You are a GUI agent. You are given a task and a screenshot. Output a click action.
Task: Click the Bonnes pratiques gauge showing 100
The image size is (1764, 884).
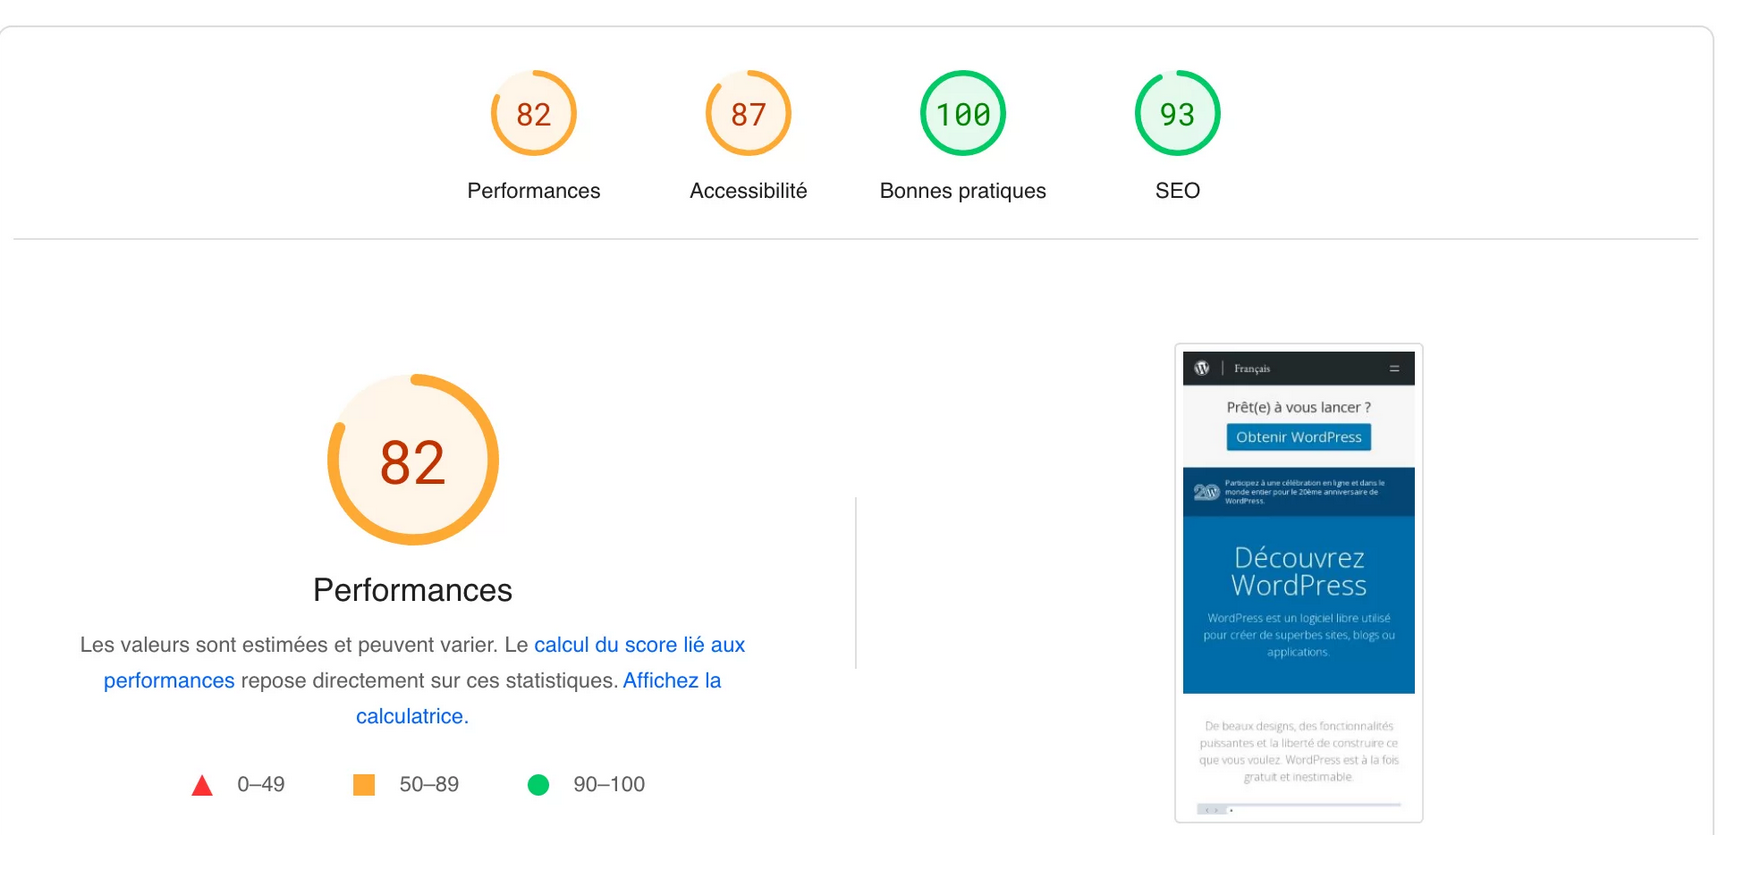tap(962, 113)
